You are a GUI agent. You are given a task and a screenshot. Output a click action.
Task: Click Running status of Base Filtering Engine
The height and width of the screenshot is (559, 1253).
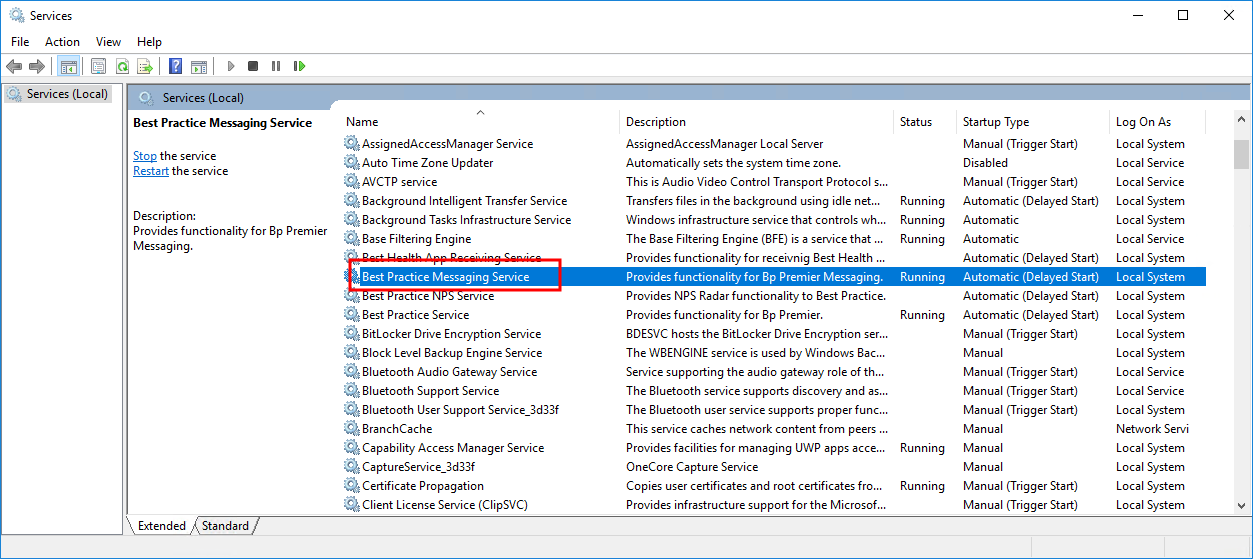pyautogui.click(x=922, y=239)
